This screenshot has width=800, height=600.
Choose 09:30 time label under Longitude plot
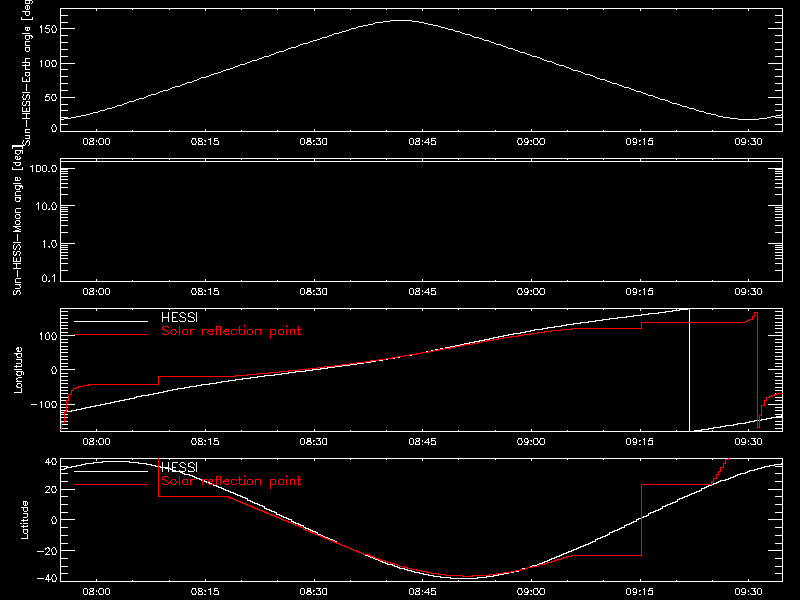748,441
